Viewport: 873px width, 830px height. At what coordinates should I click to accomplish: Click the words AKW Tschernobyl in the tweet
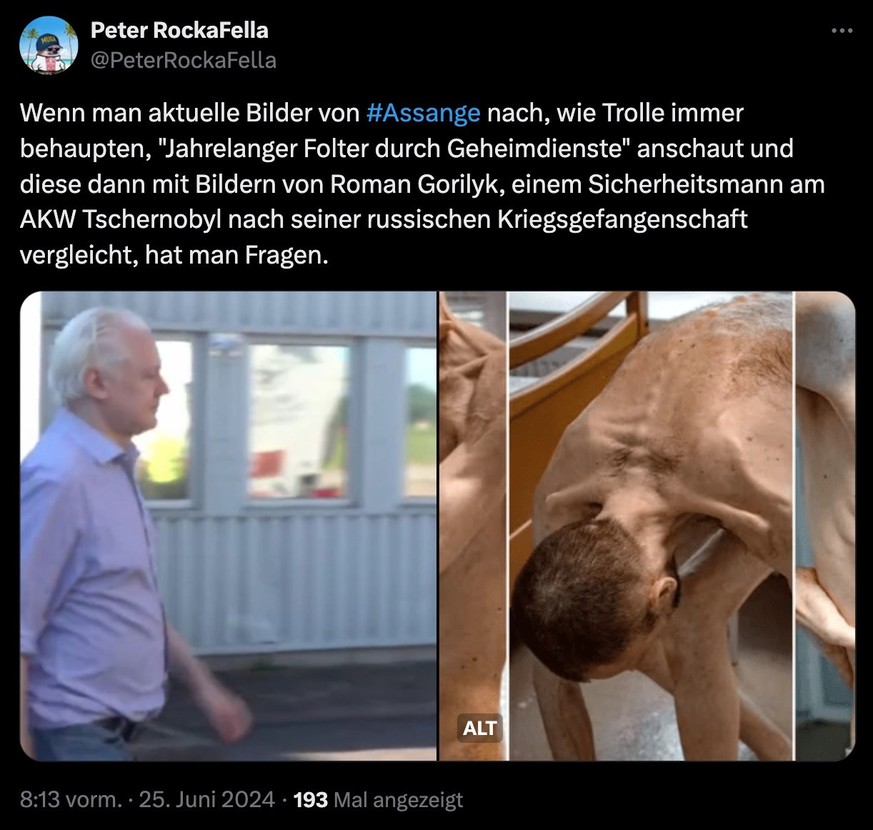click(120, 220)
